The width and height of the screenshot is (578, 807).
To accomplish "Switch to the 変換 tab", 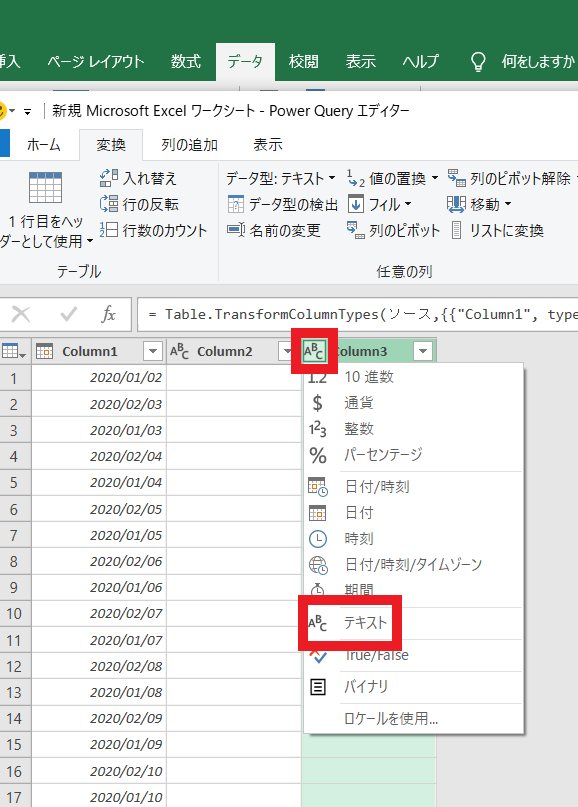I will click(x=111, y=145).
